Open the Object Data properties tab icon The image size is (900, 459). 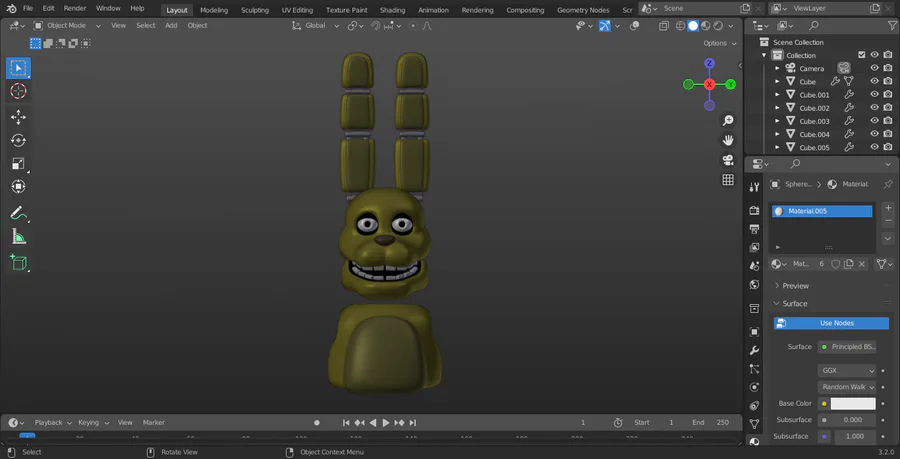pyautogui.click(x=755, y=425)
